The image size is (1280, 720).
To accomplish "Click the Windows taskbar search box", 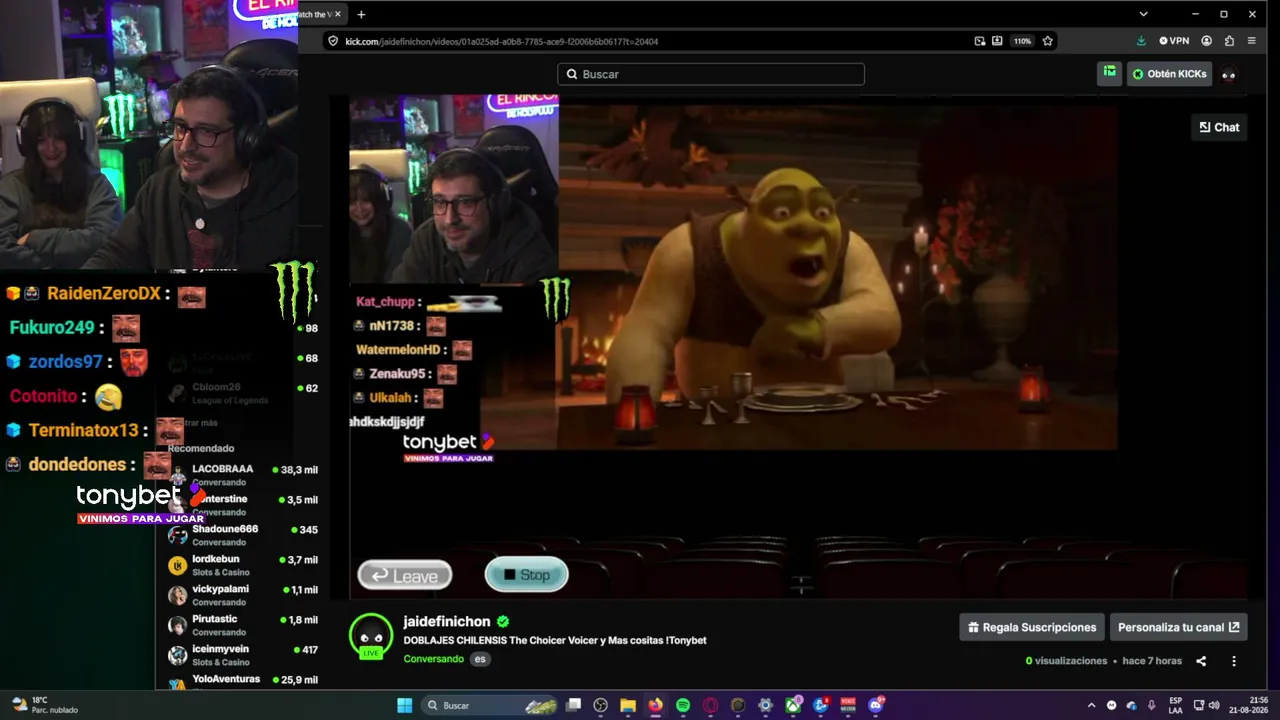I will click(491, 705).
